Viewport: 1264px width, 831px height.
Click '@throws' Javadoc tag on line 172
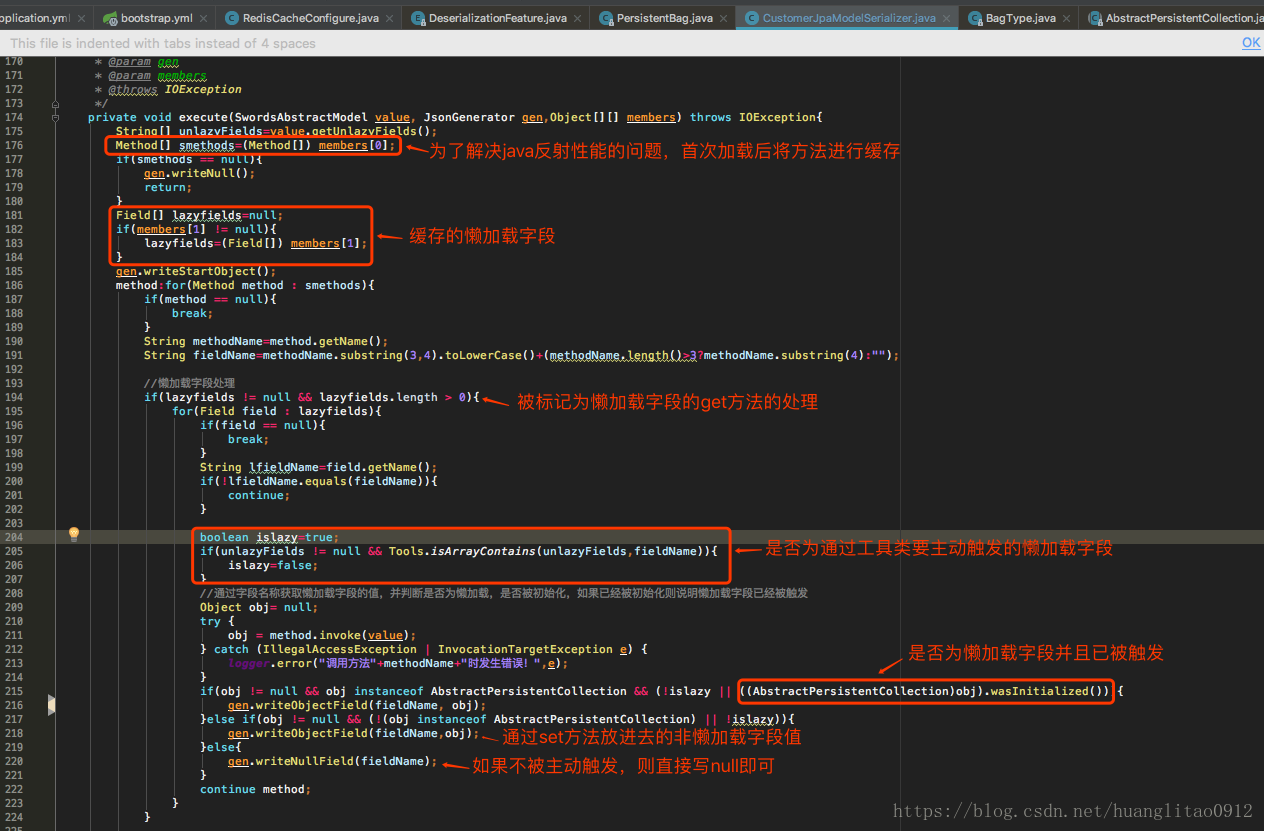pos(132,89)
